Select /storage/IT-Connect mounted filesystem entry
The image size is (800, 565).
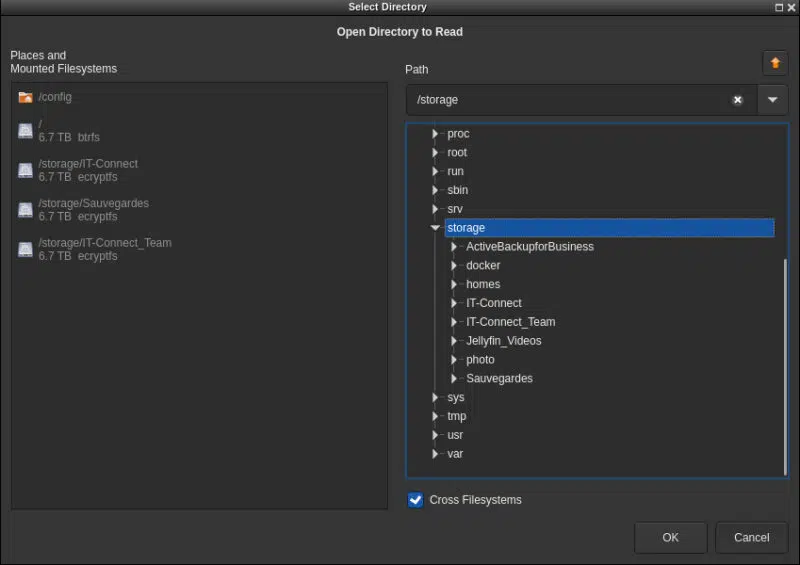pos(88,170)
